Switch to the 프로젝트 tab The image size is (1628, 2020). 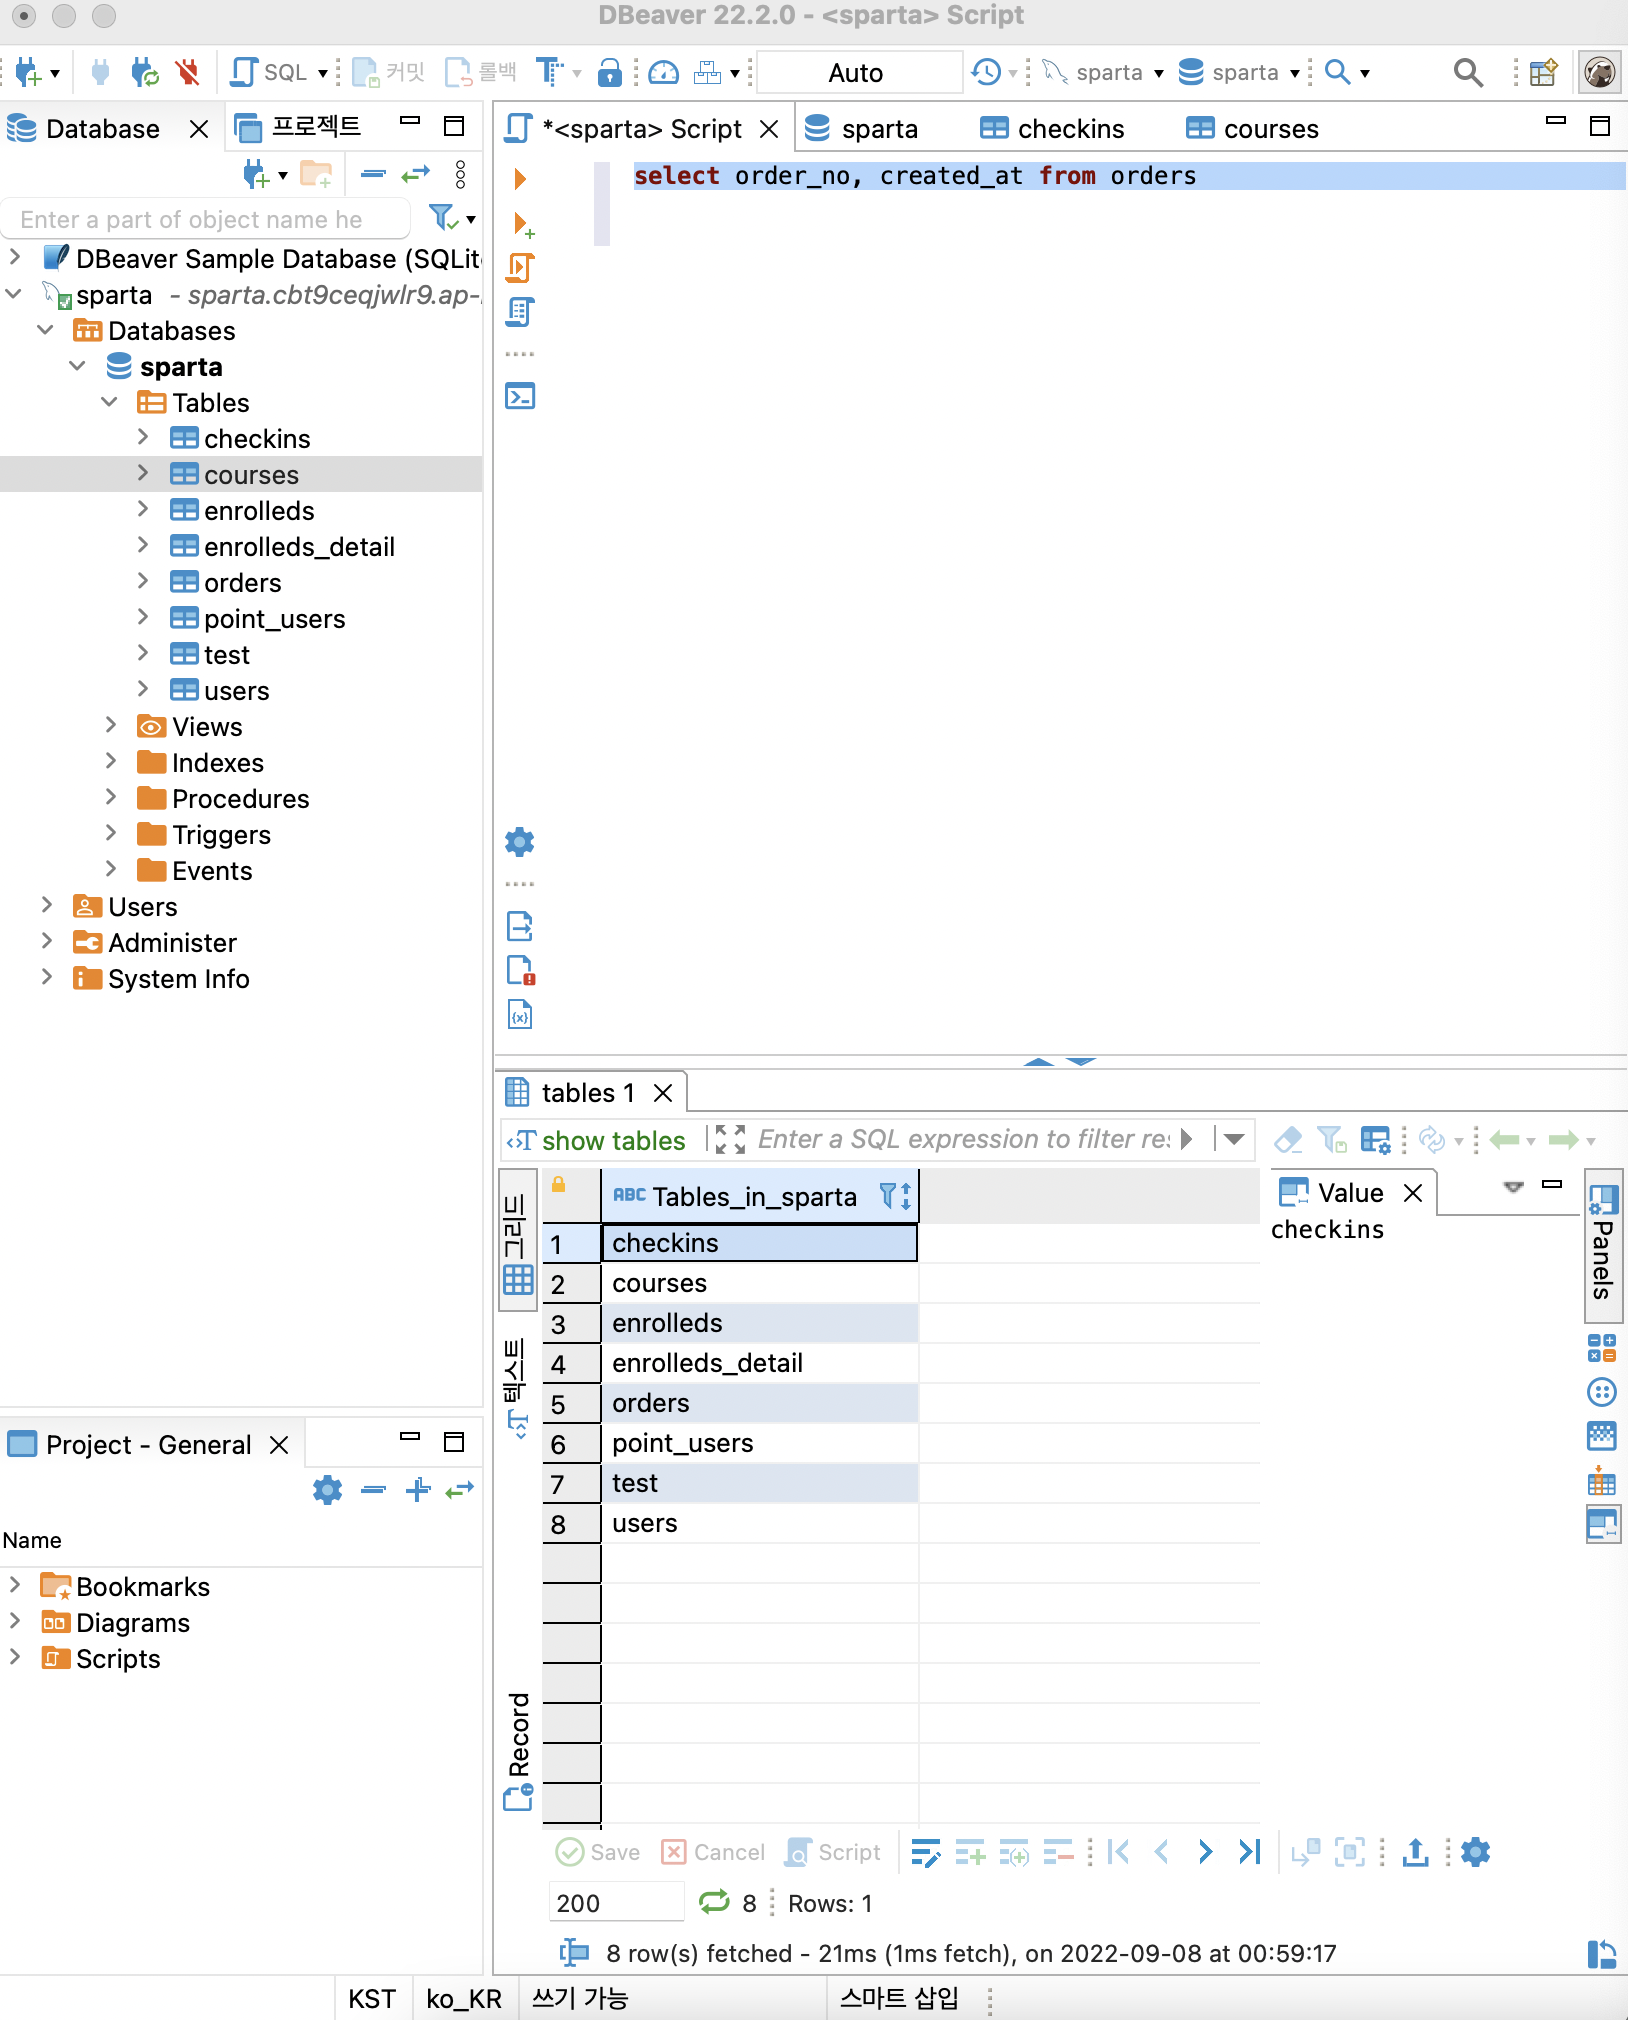tap(297, 127)
